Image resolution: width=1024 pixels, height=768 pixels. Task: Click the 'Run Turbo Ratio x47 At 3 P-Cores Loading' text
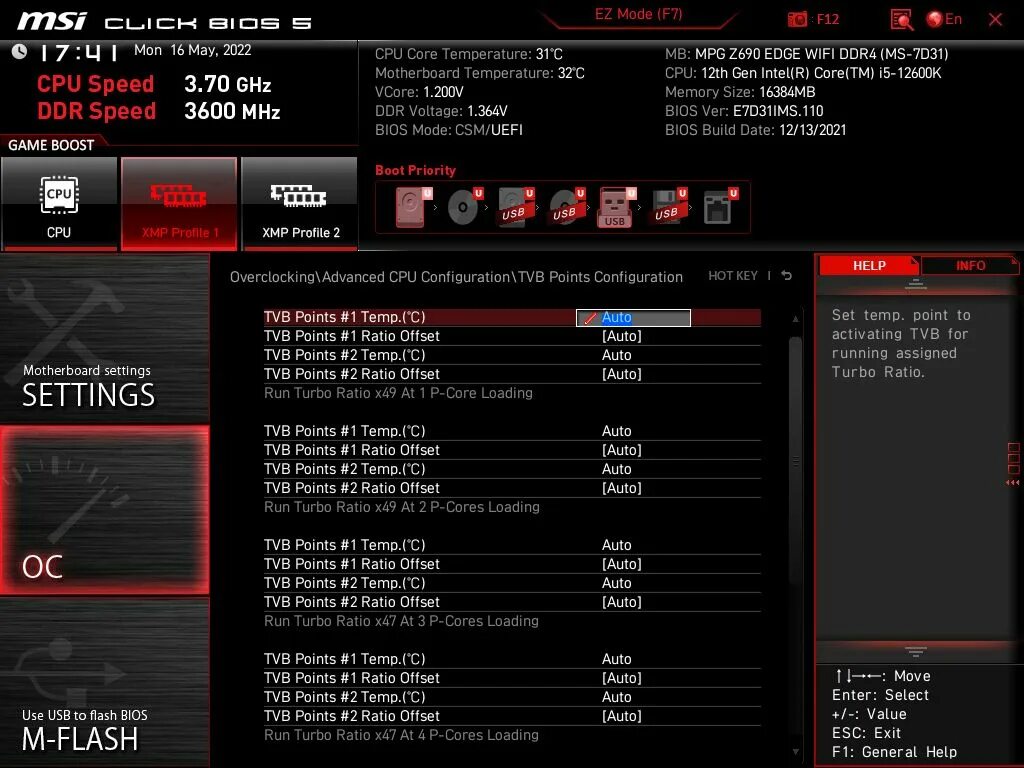(402, 621)
